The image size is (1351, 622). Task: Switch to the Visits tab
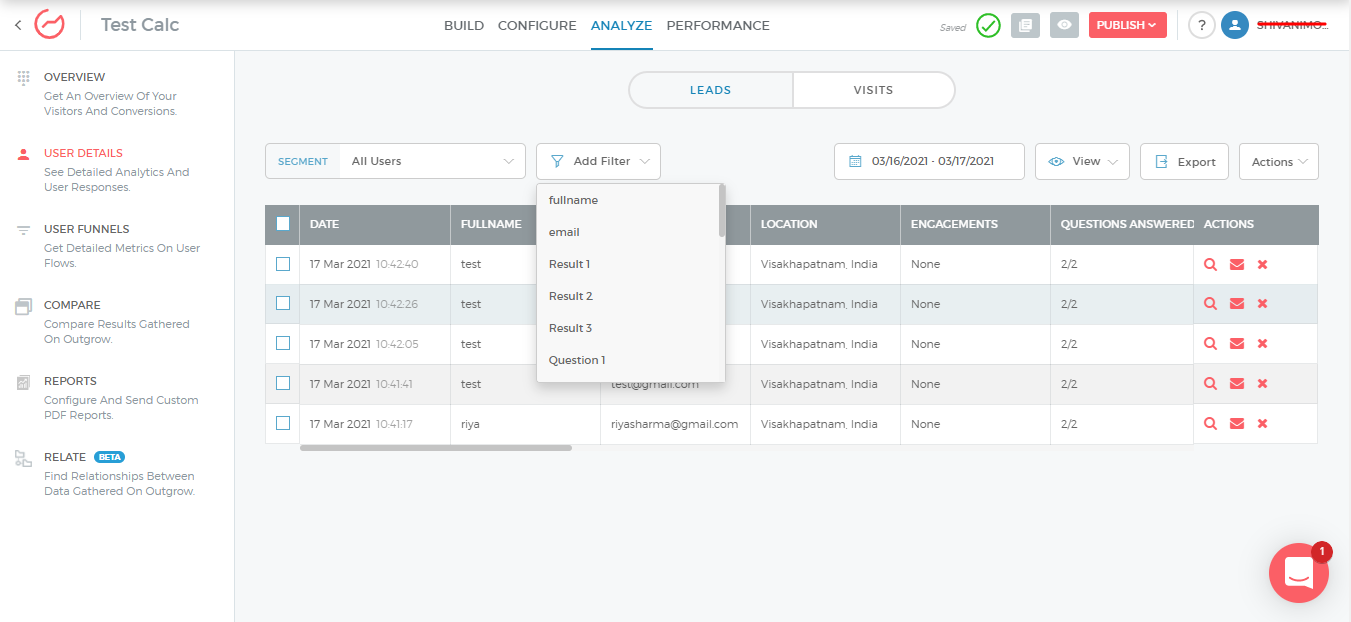[x=873, y=90]
